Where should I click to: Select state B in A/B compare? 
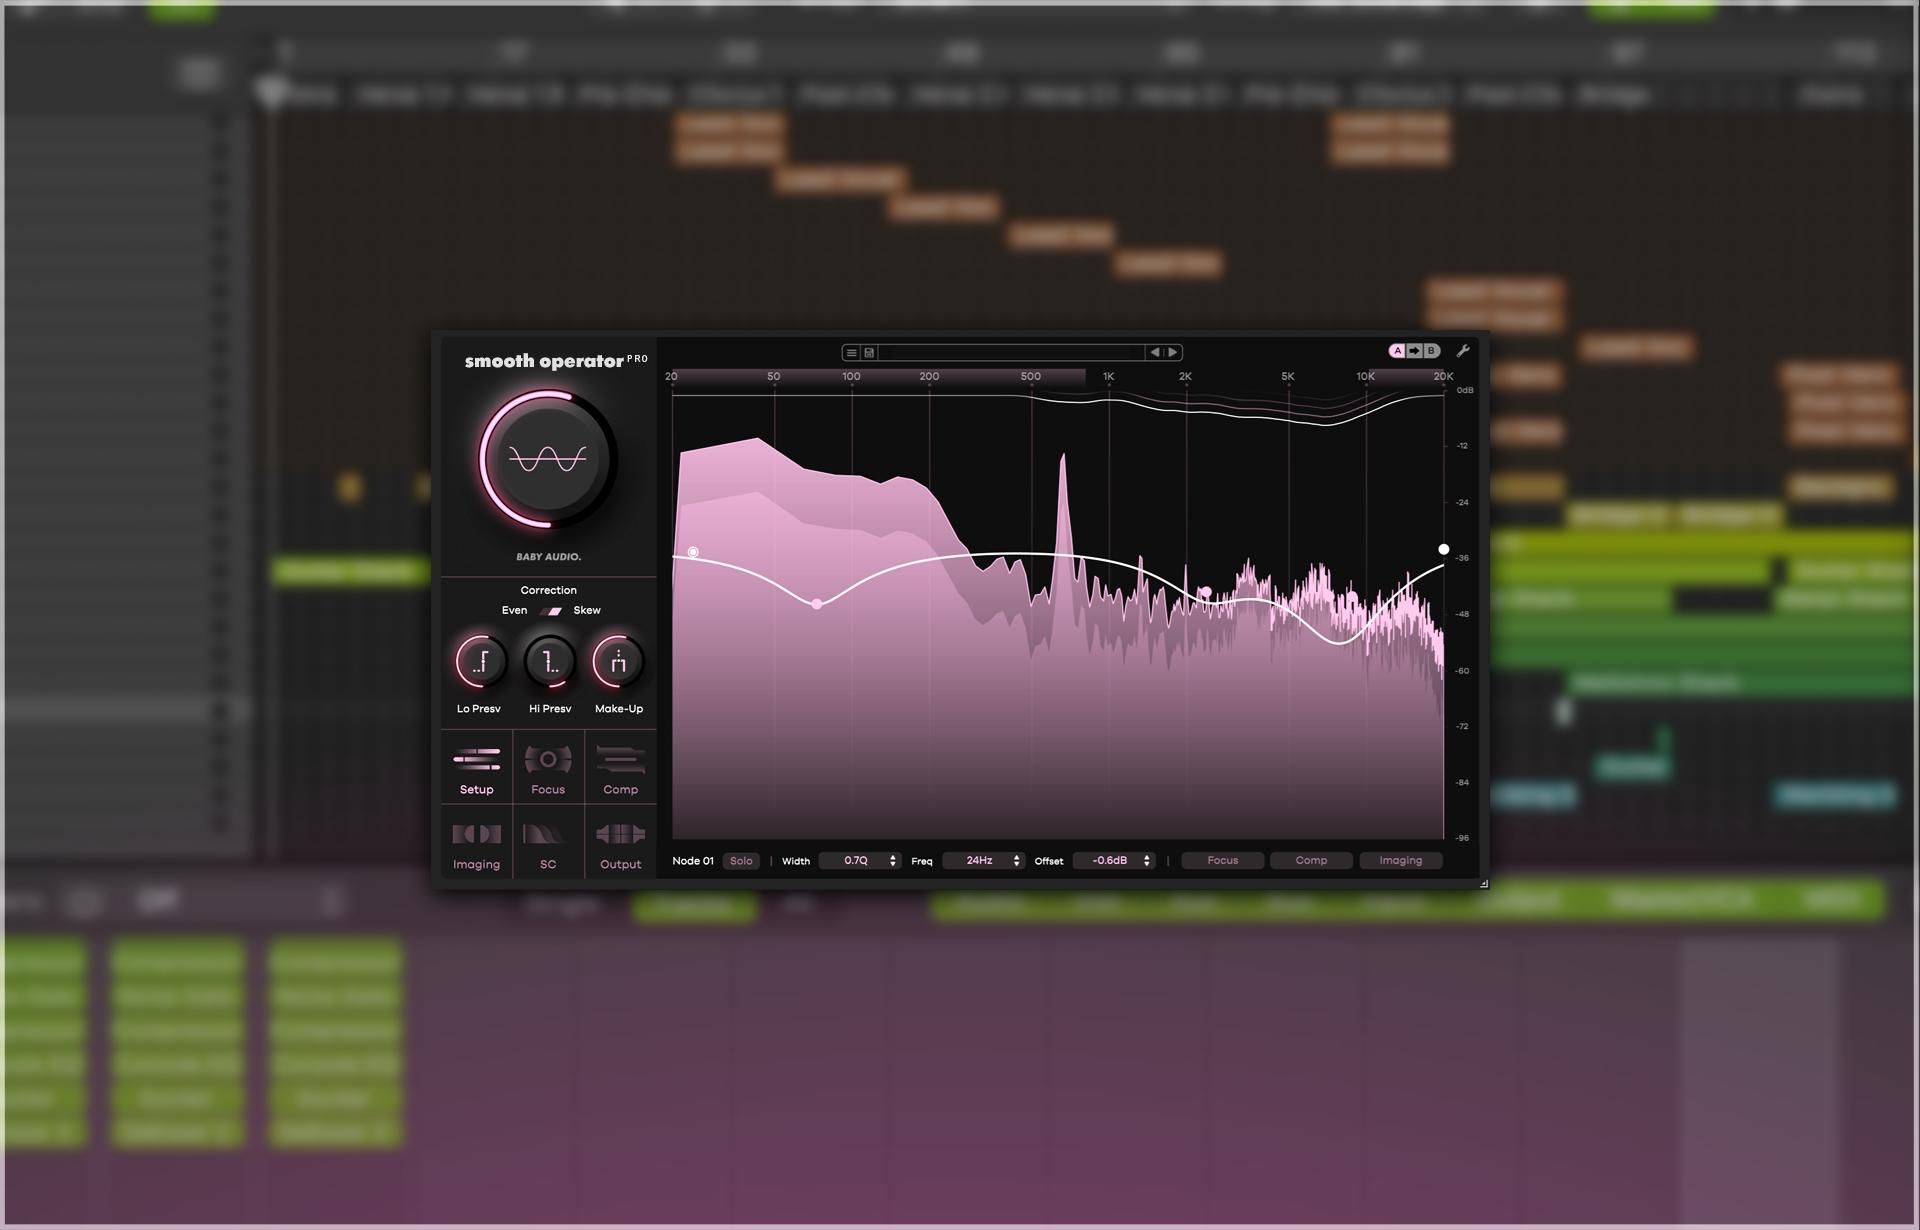[1431, 351]
